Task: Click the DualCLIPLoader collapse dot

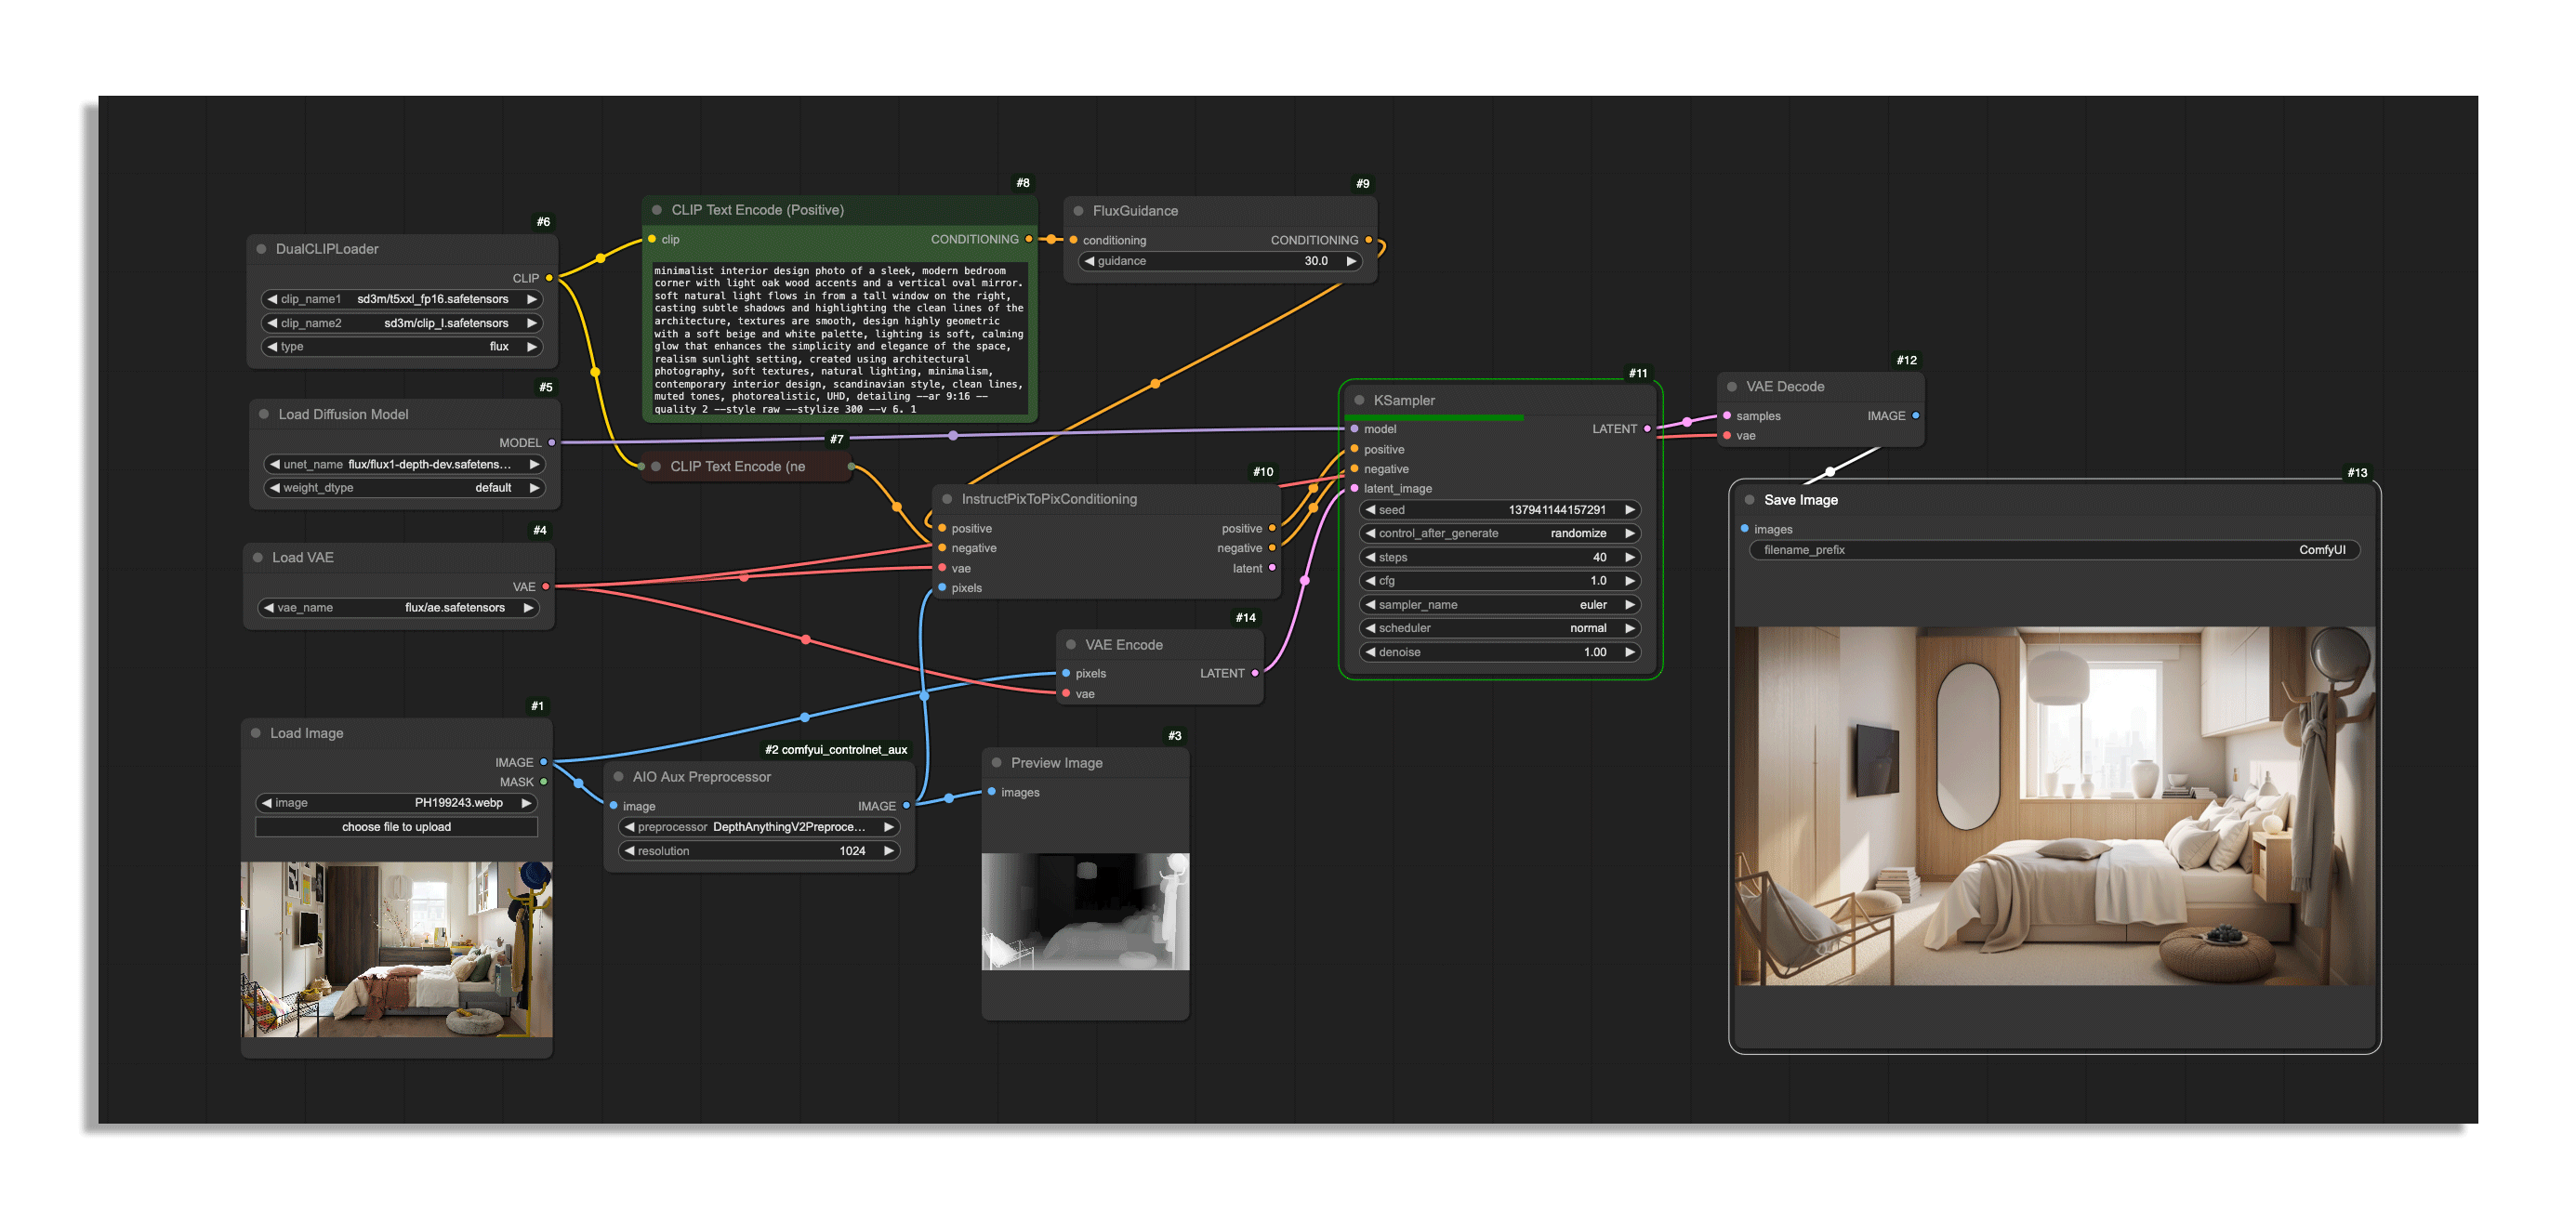Action: (x=261, y=249)
